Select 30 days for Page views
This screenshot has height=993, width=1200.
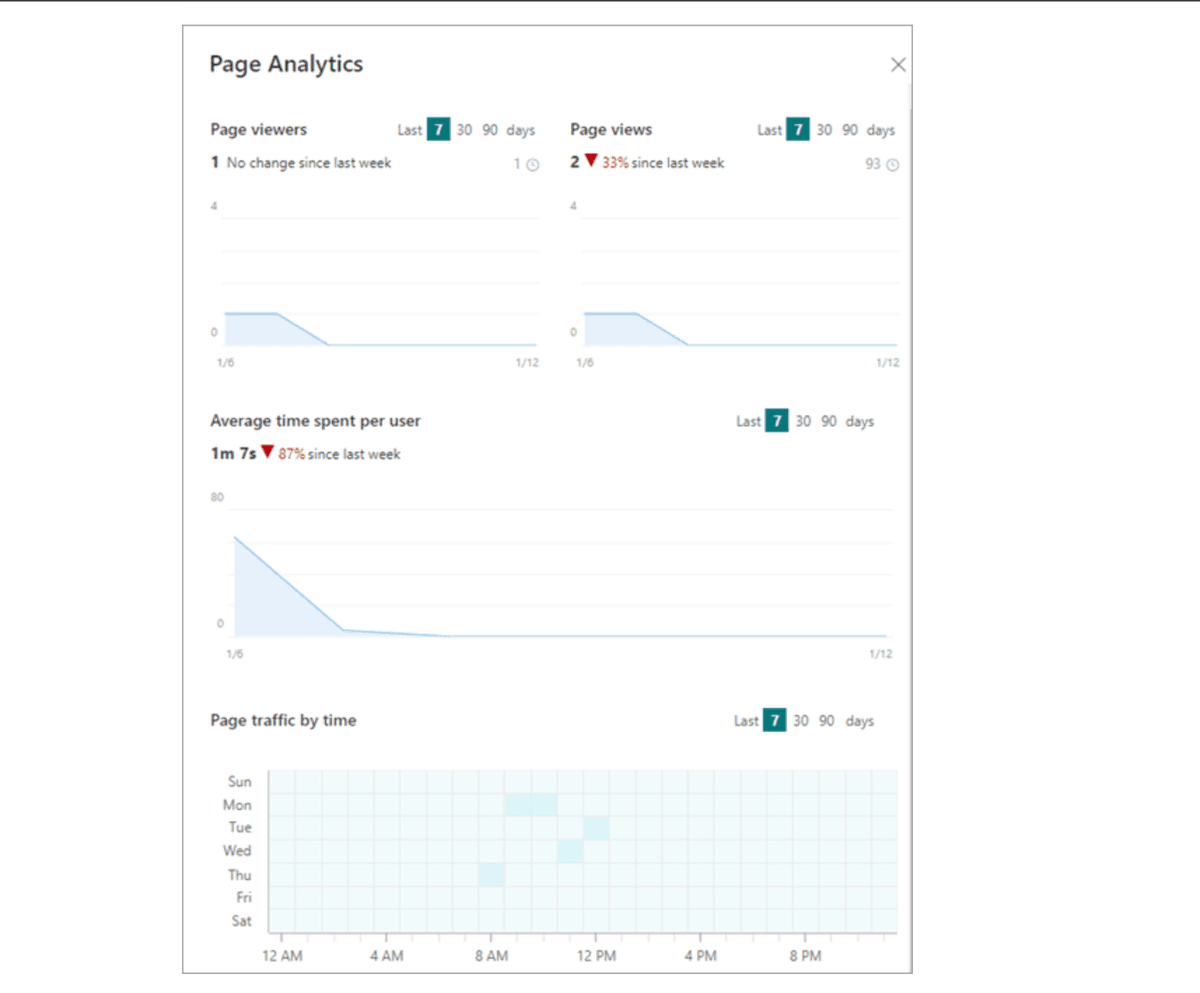coord(824,130)
